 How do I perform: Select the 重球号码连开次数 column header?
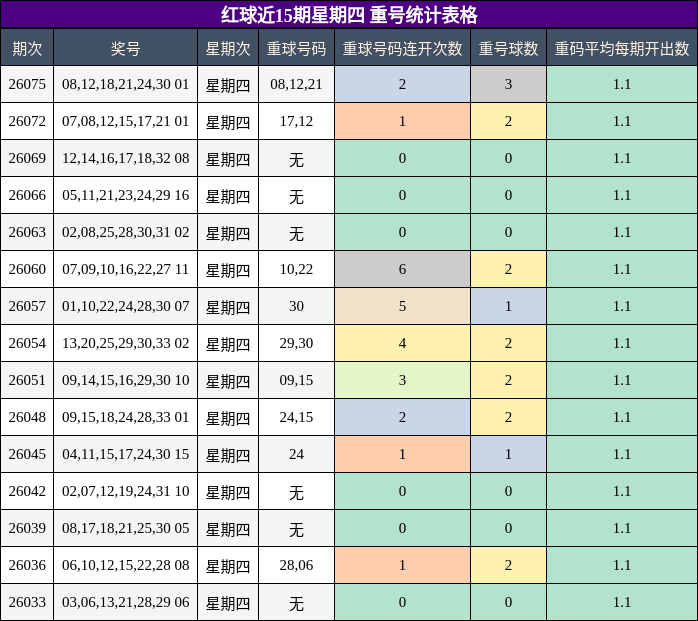click(402, 48)
